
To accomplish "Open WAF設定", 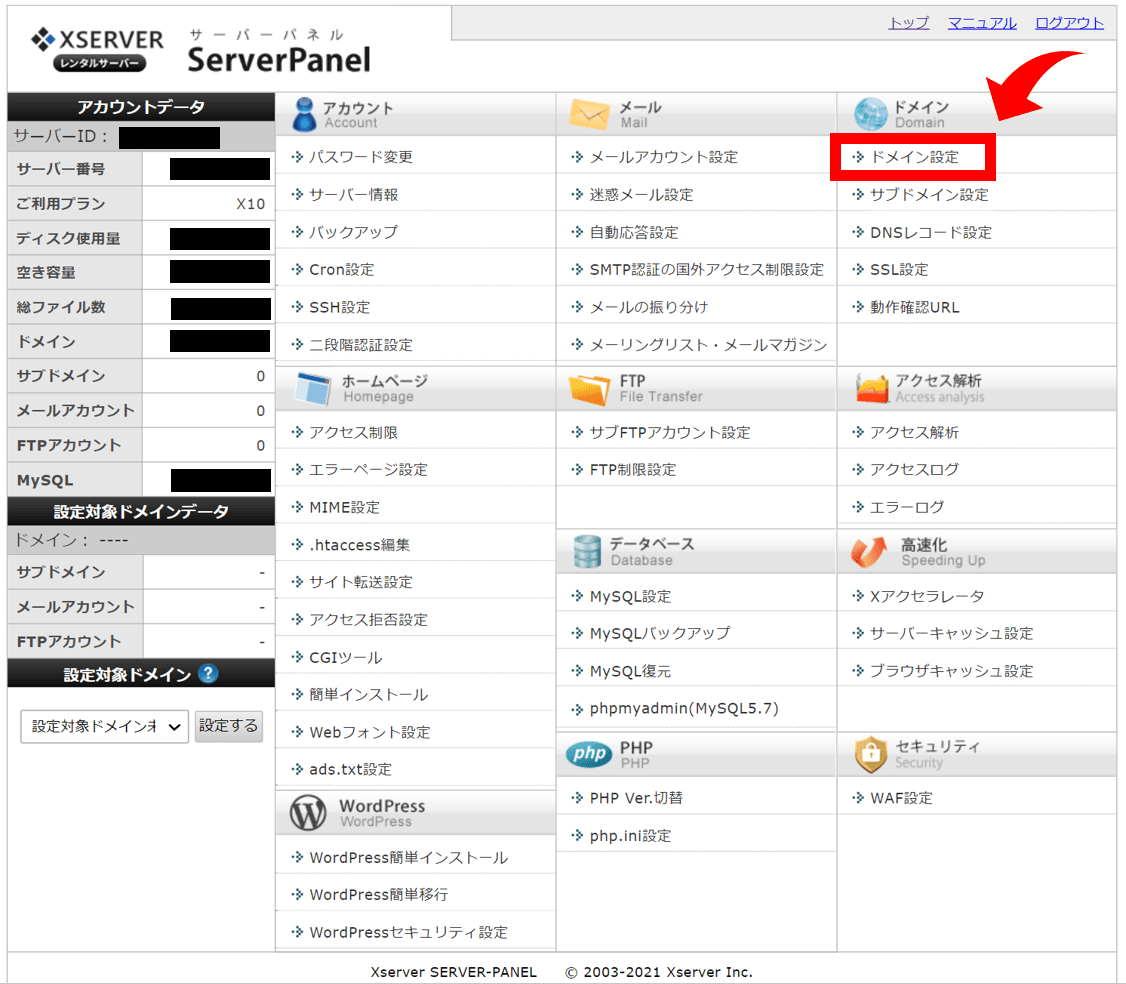I will (901, 798).
